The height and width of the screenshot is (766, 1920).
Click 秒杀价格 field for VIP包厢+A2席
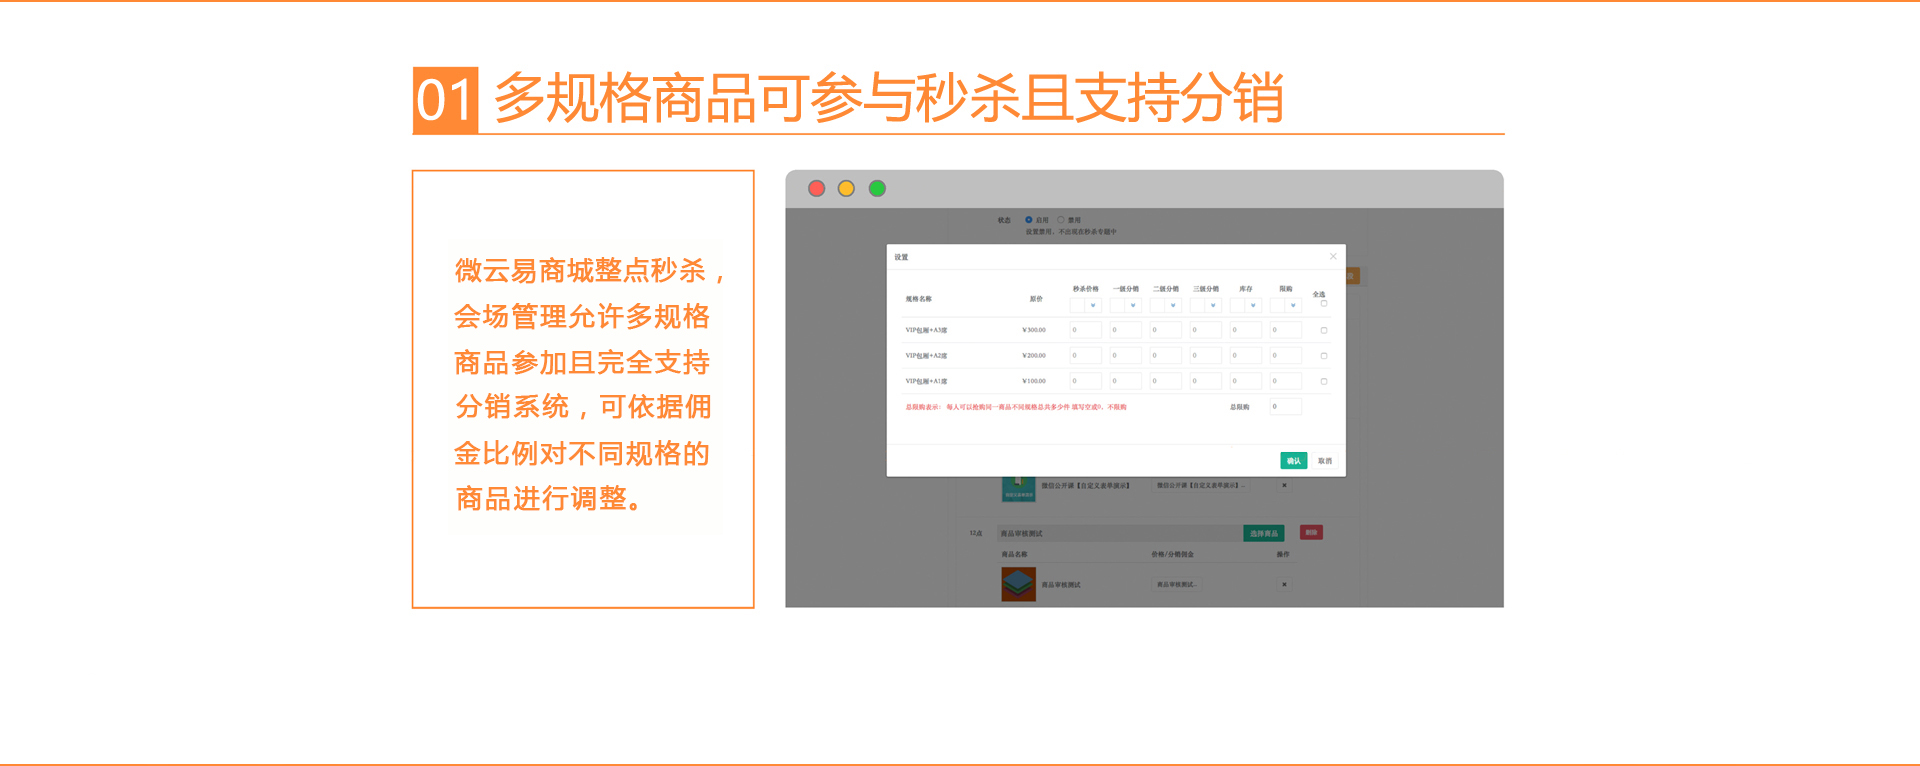coord(1085,355)
